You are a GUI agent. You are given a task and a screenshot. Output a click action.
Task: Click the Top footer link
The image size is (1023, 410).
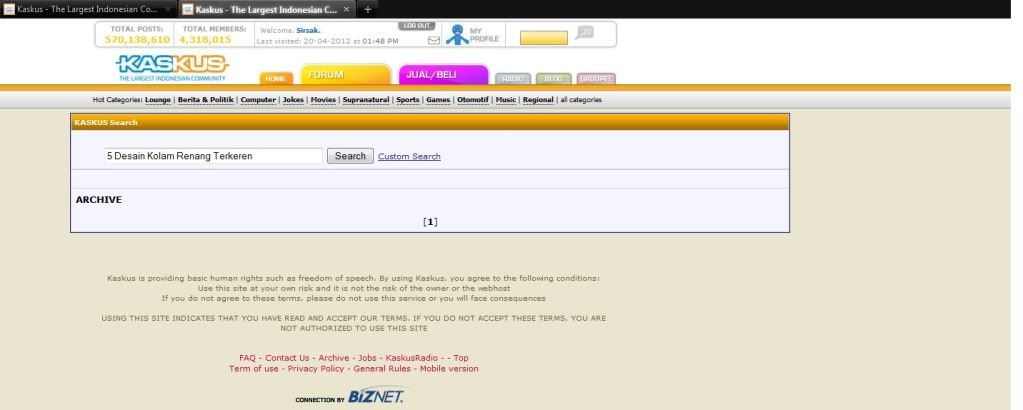coord(461,358)
